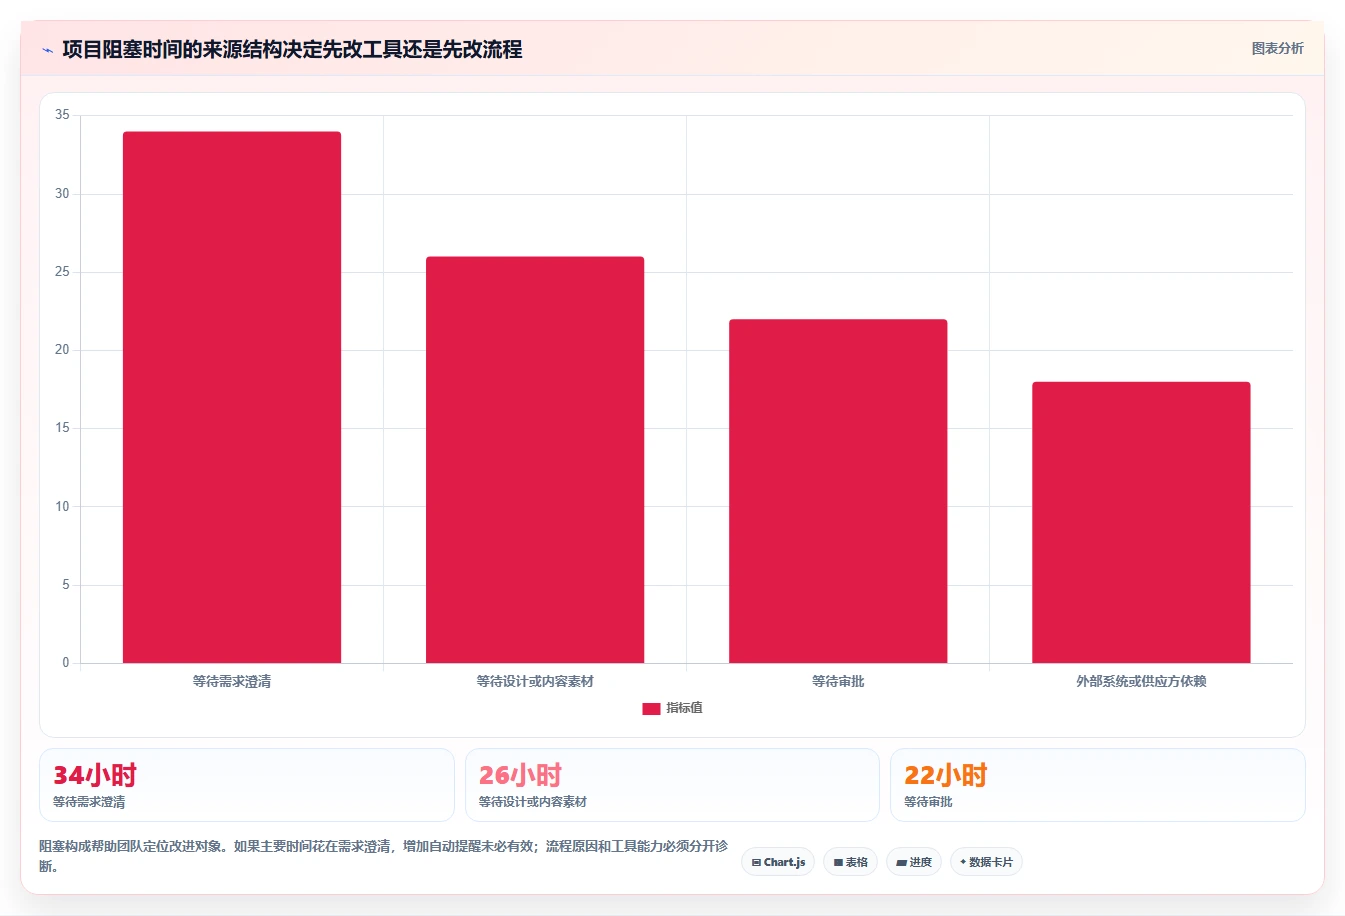Open the 22小时 data card
The height and width of the screenshot is (916, 1345).
(x=1098, y=785)
